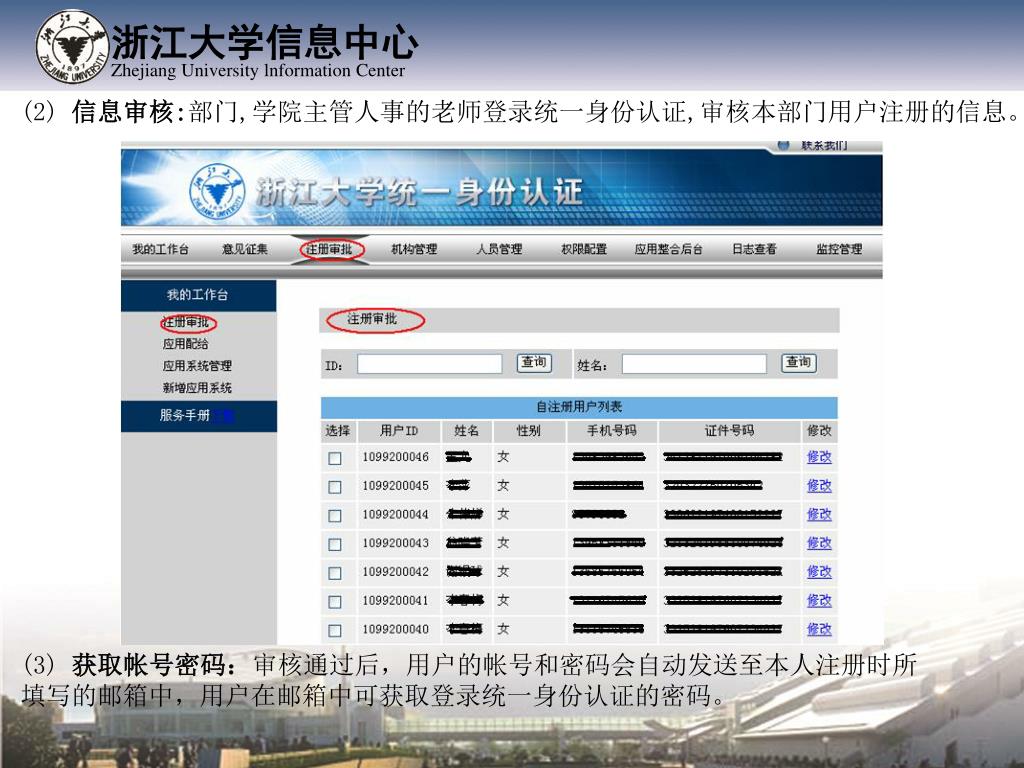Open the 应用整合后台 navigation tab

(x=669, y=249)
